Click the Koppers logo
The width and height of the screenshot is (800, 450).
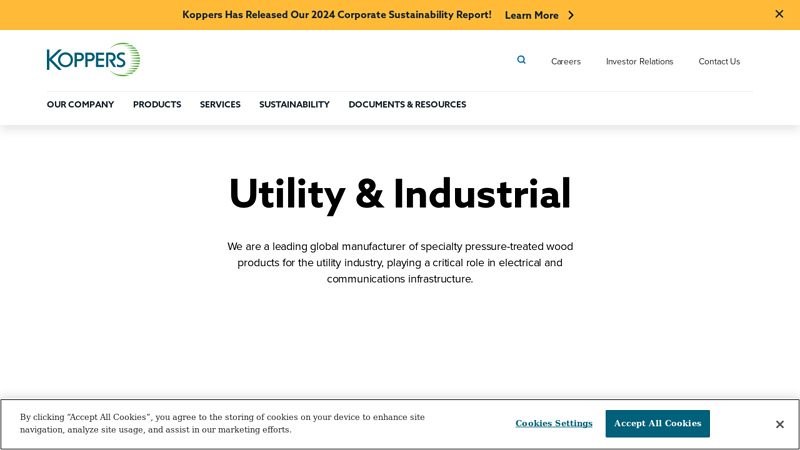pos(93,59)
